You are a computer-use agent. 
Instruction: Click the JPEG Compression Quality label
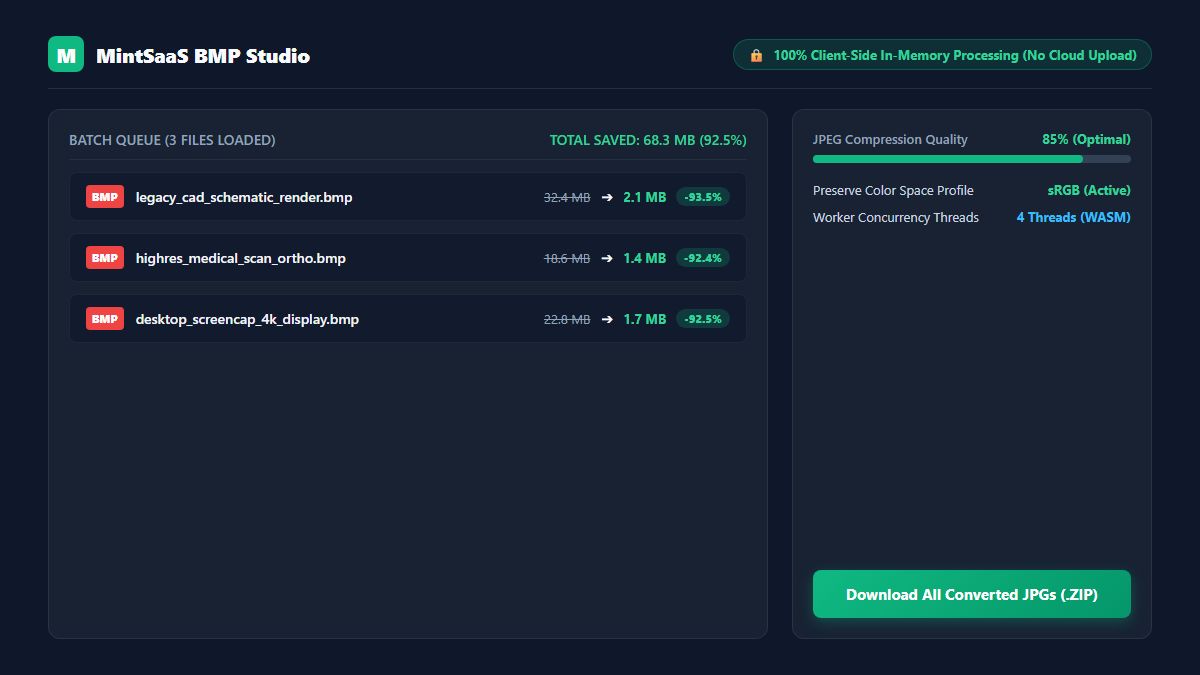(890, 139)
